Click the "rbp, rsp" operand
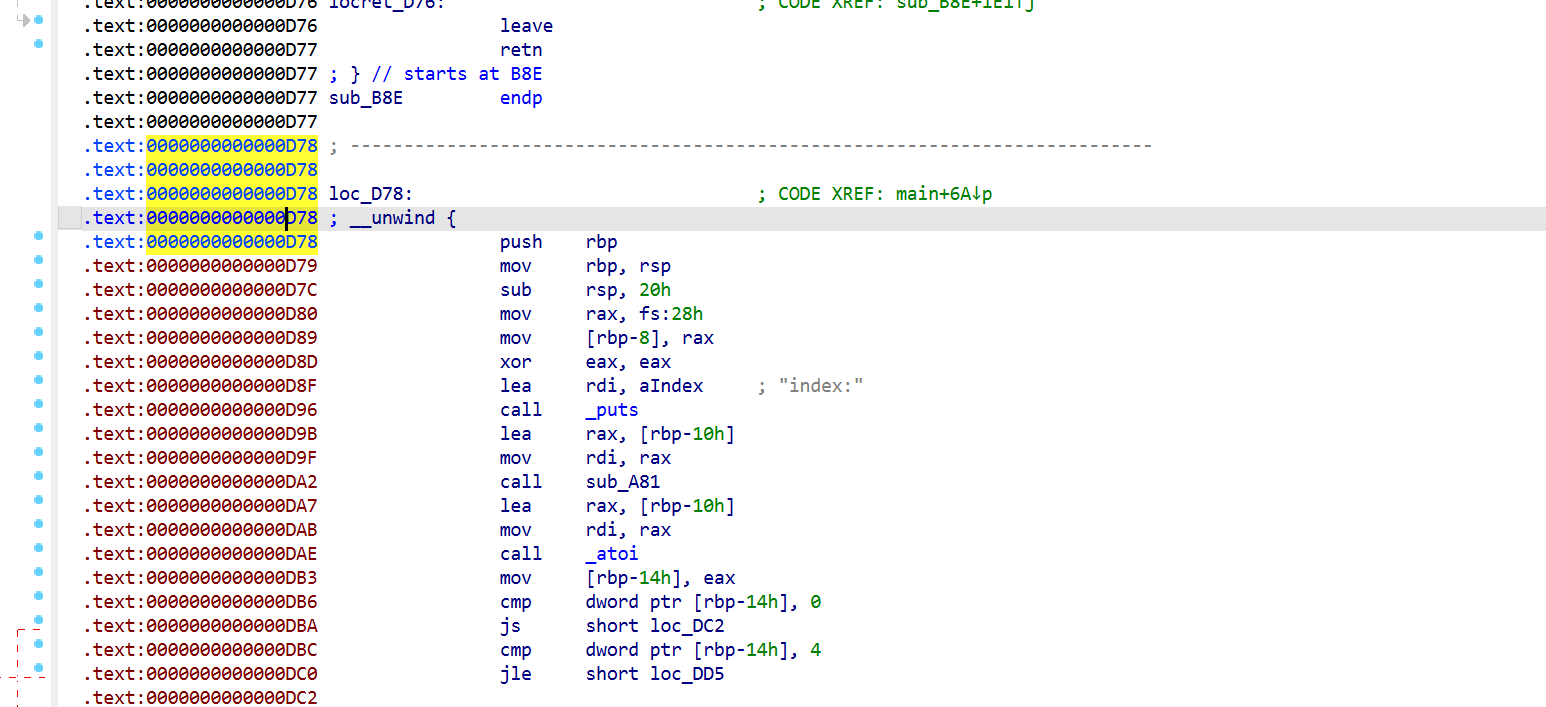 click(628, 266)
